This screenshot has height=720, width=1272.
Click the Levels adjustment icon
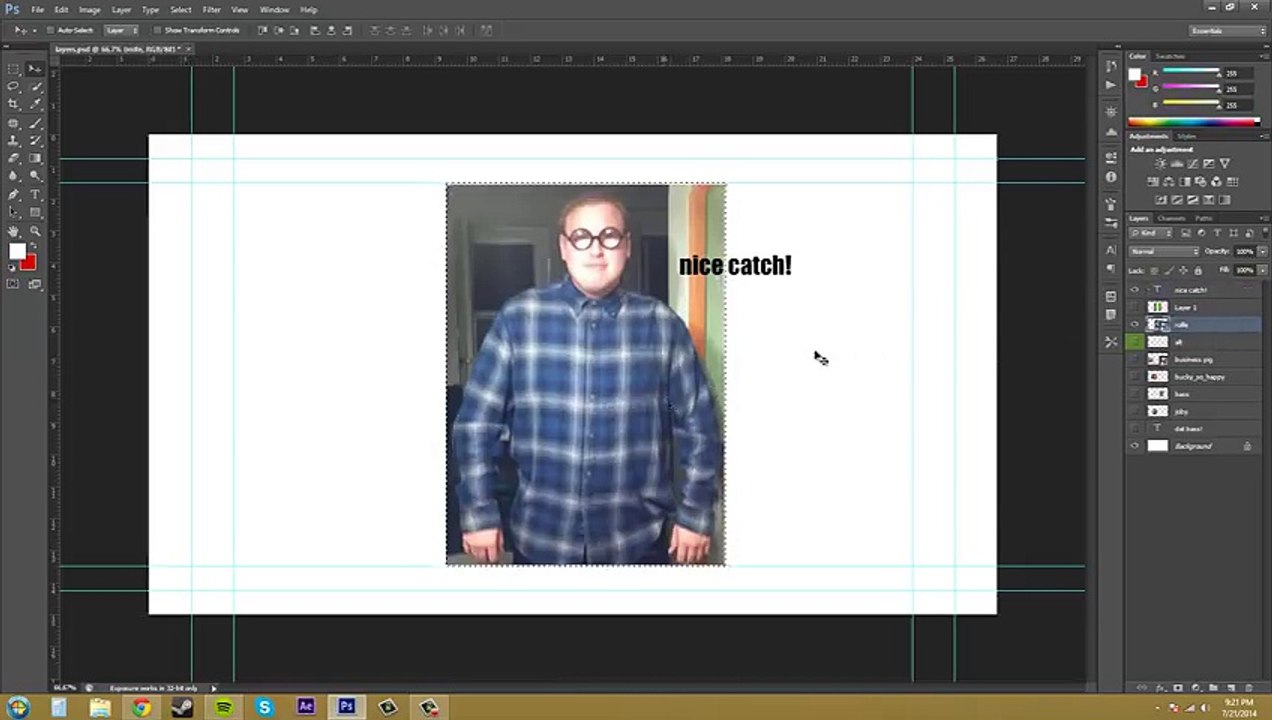pyautogui.click(x=1176, y=164)
